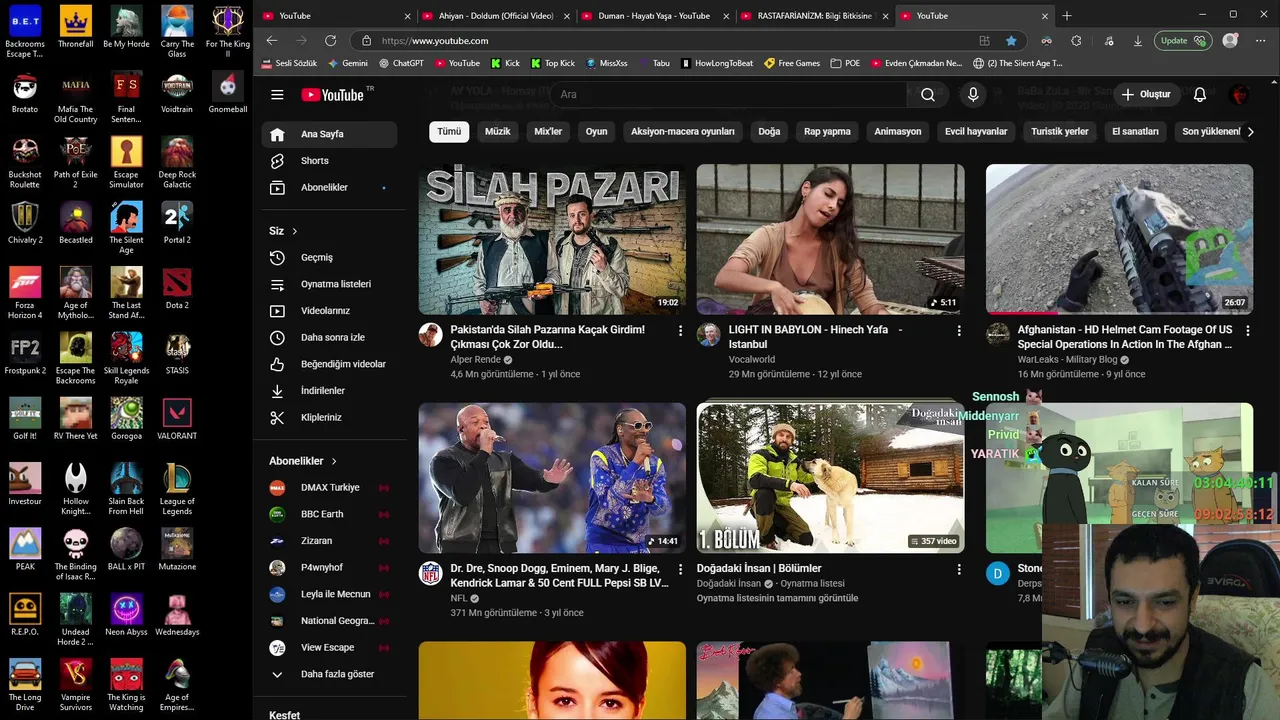Play the Dr. Dre Snoop Dogg thumbnail
1280x720 pixels.
[552, 478]
